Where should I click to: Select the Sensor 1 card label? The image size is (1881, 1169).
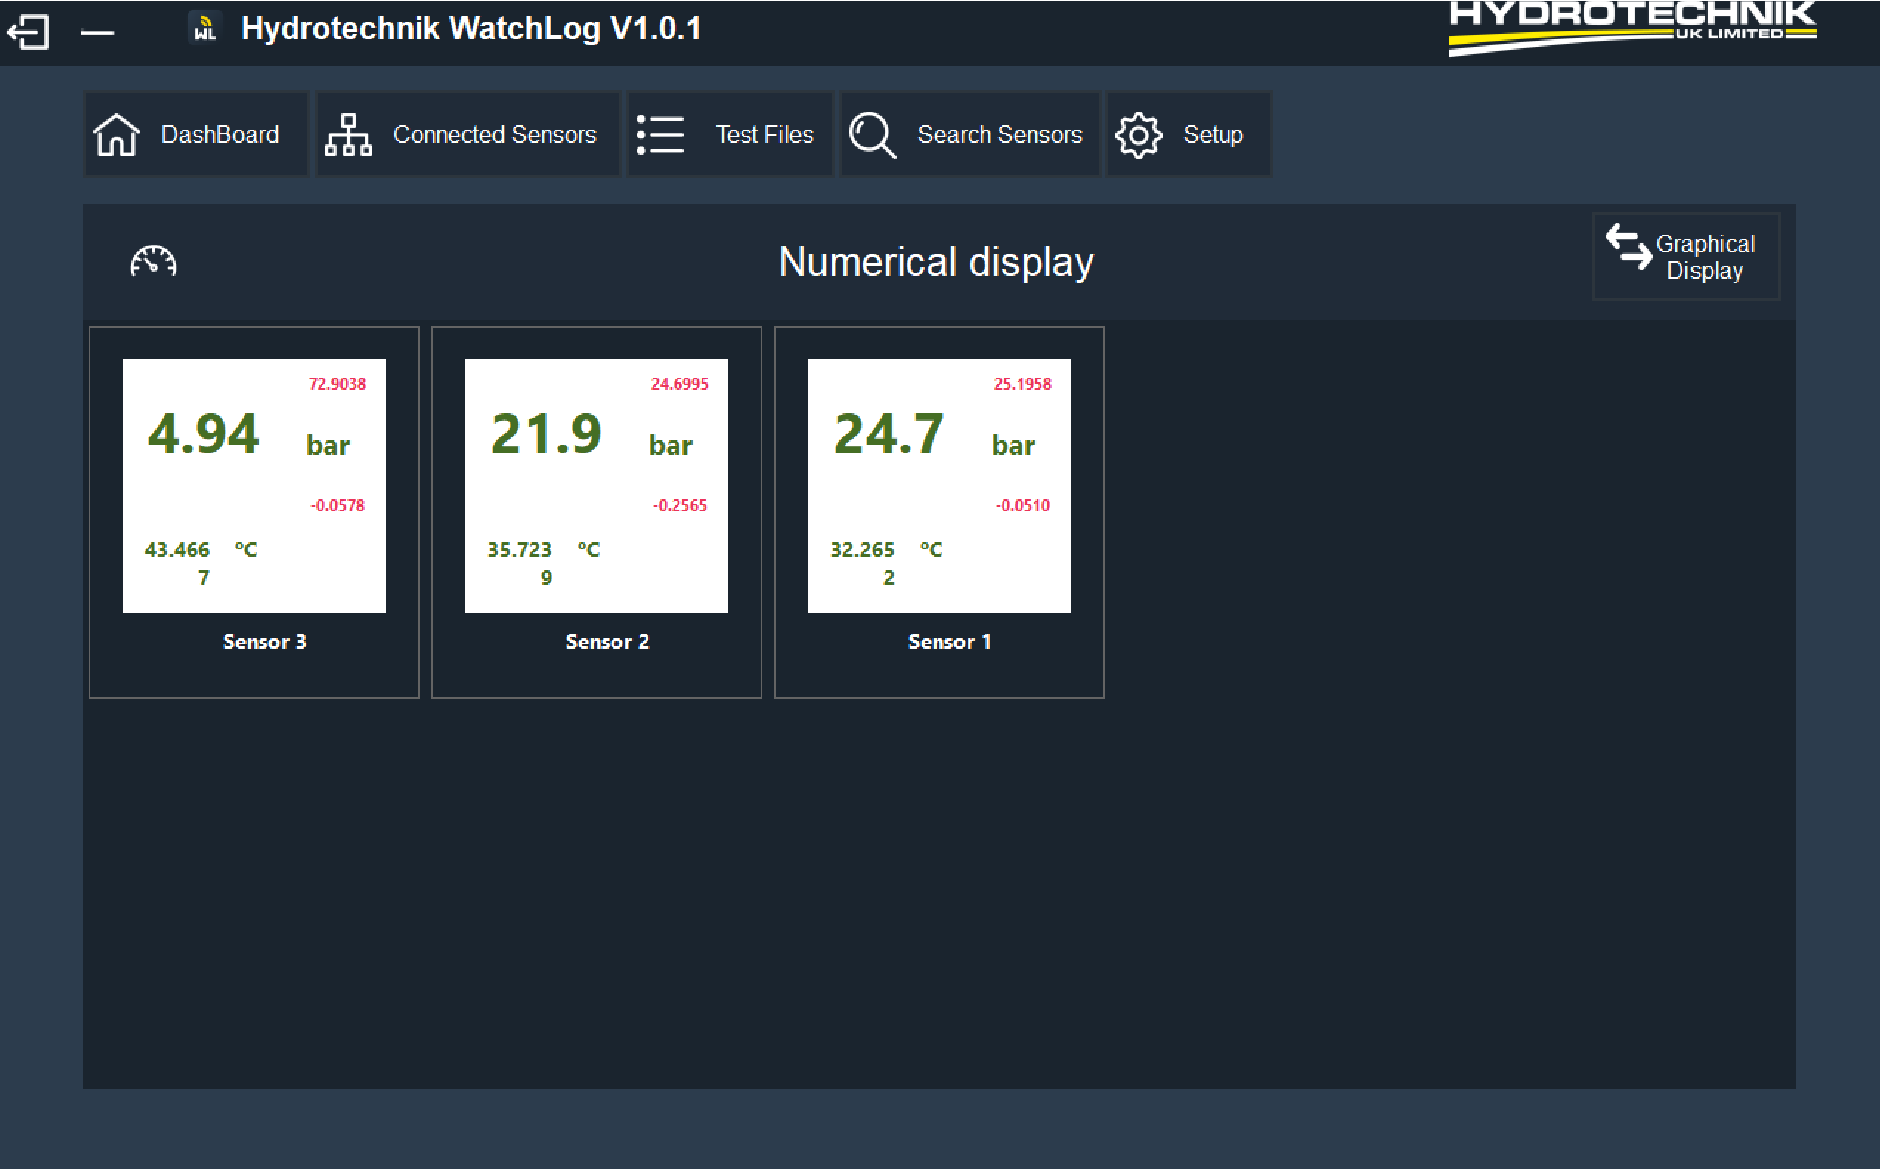[950, 642]
